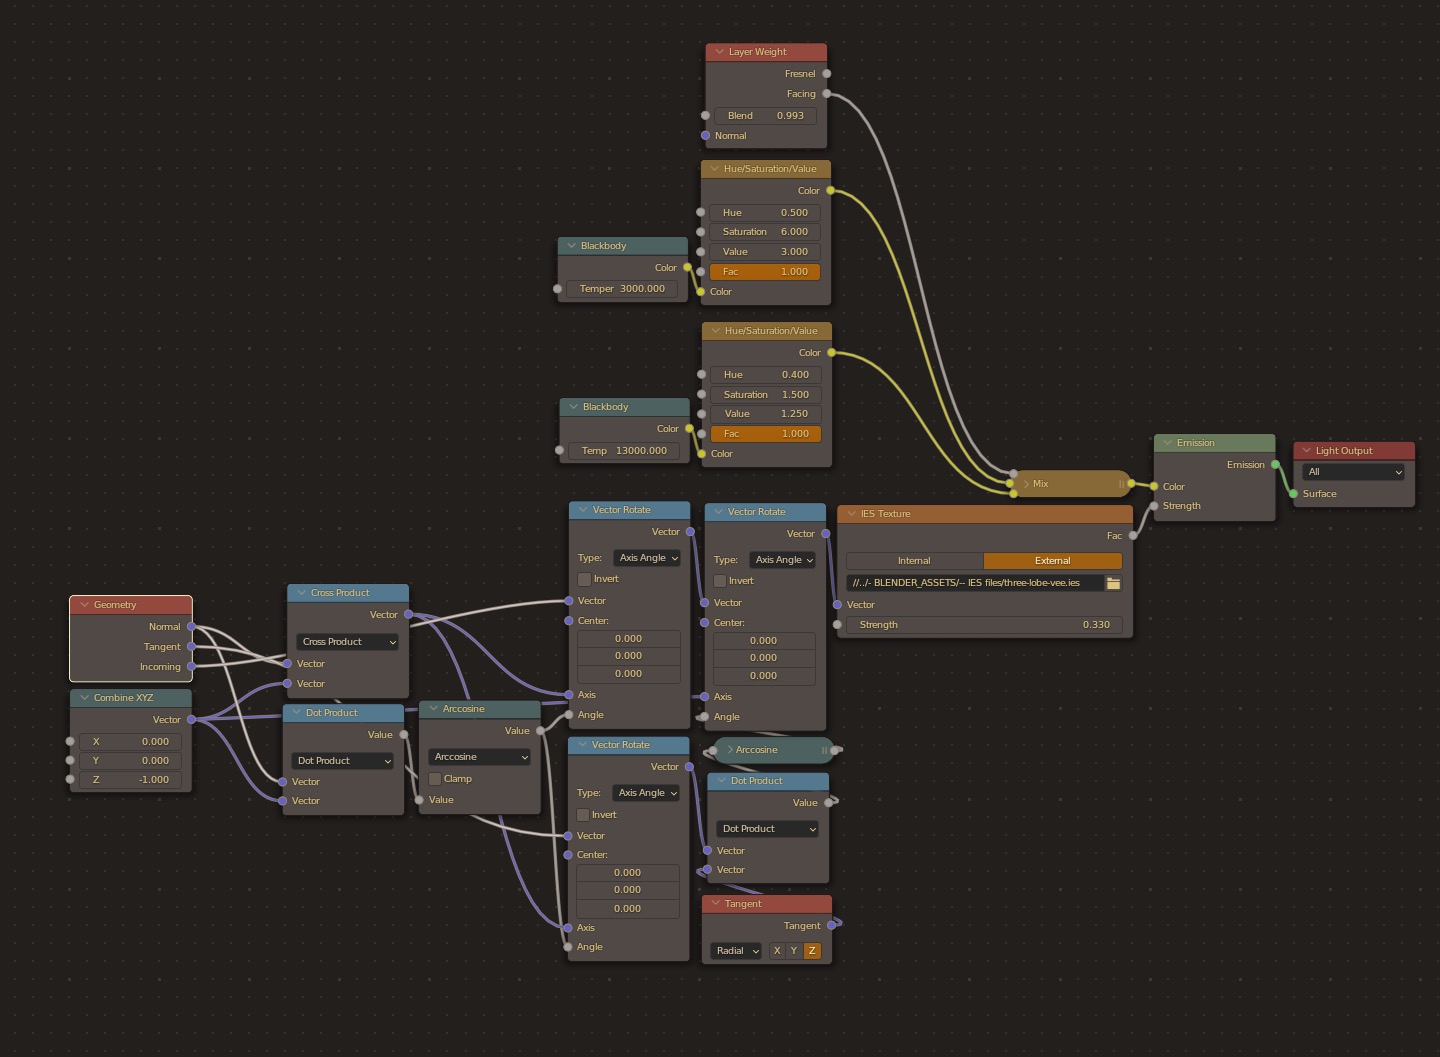Click the Strength input socket on Emission node
1440x1057 pixels.
(1154, 506)
